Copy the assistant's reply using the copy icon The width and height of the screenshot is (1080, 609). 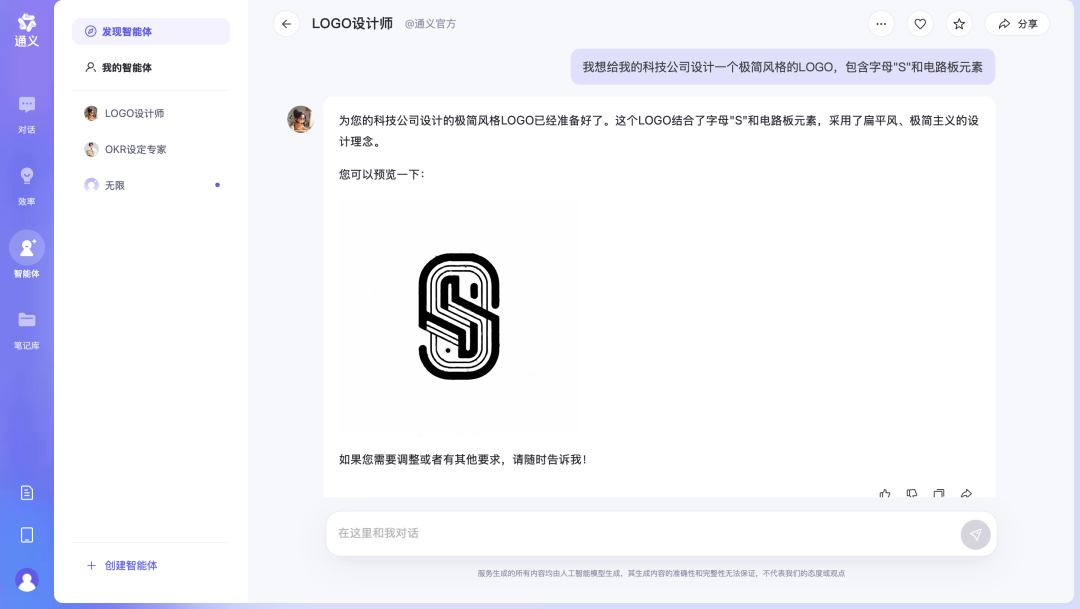tap(938, 493)
